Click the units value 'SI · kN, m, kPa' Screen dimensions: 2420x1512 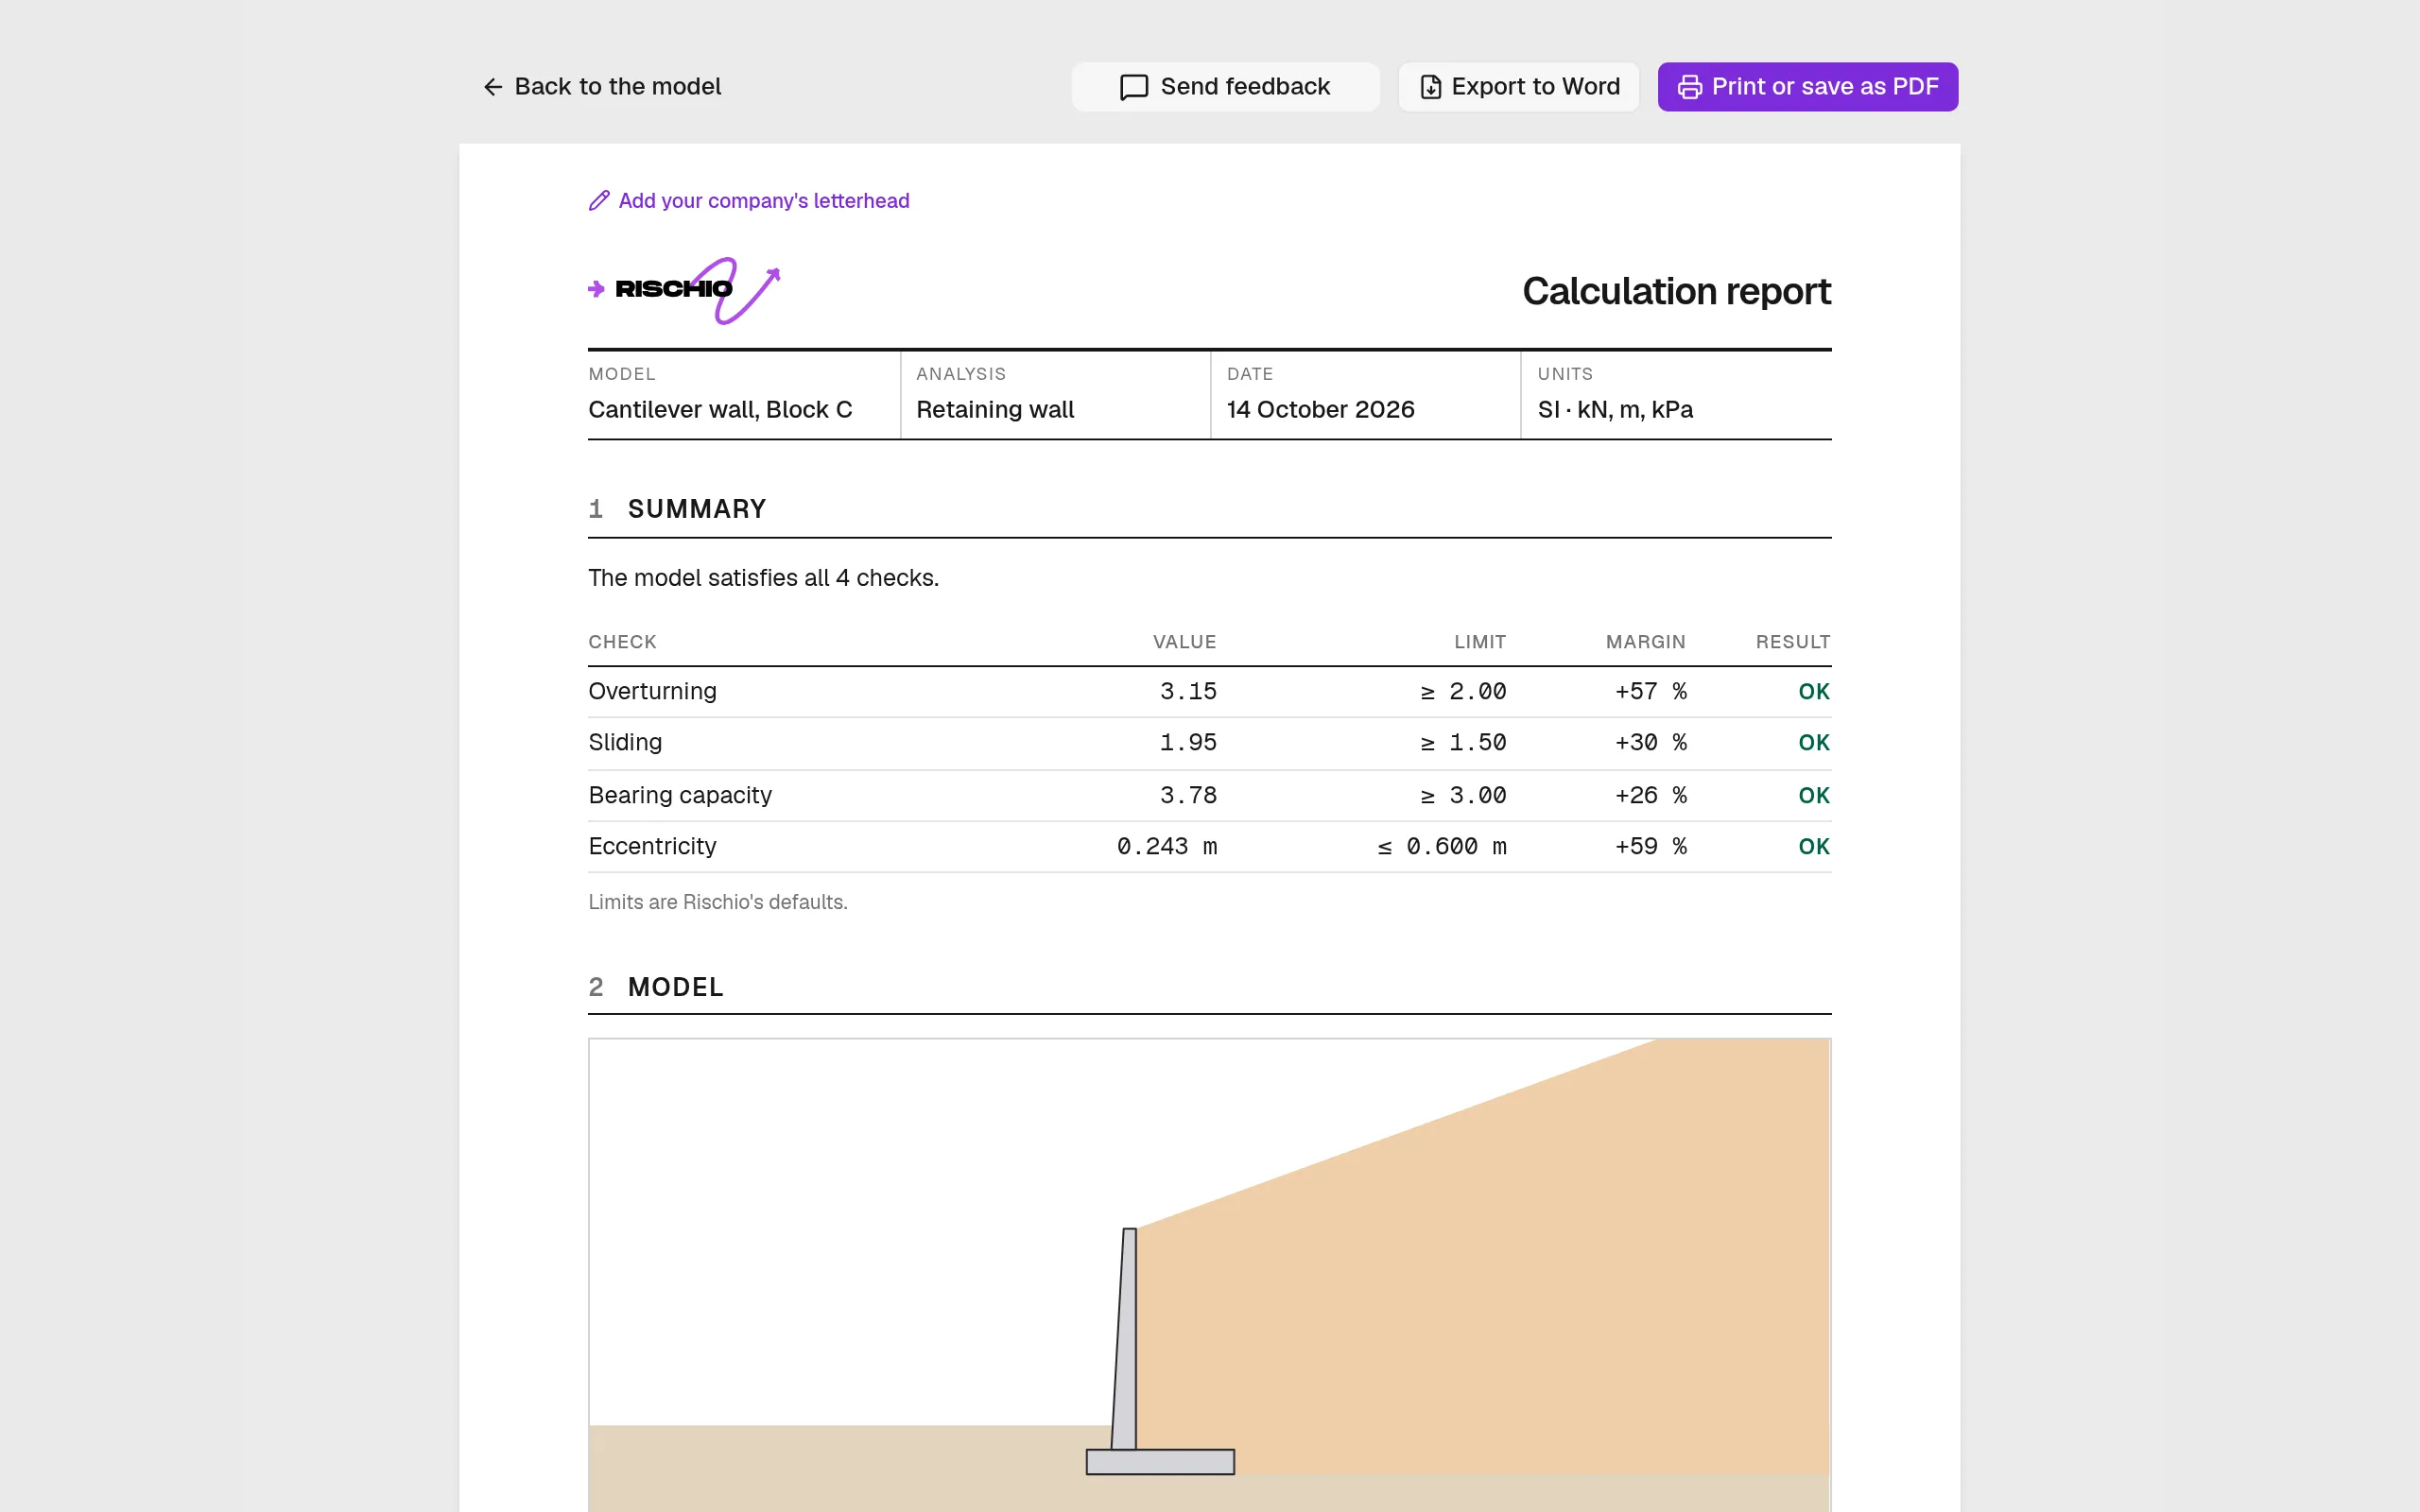[x=1615, y=410]
